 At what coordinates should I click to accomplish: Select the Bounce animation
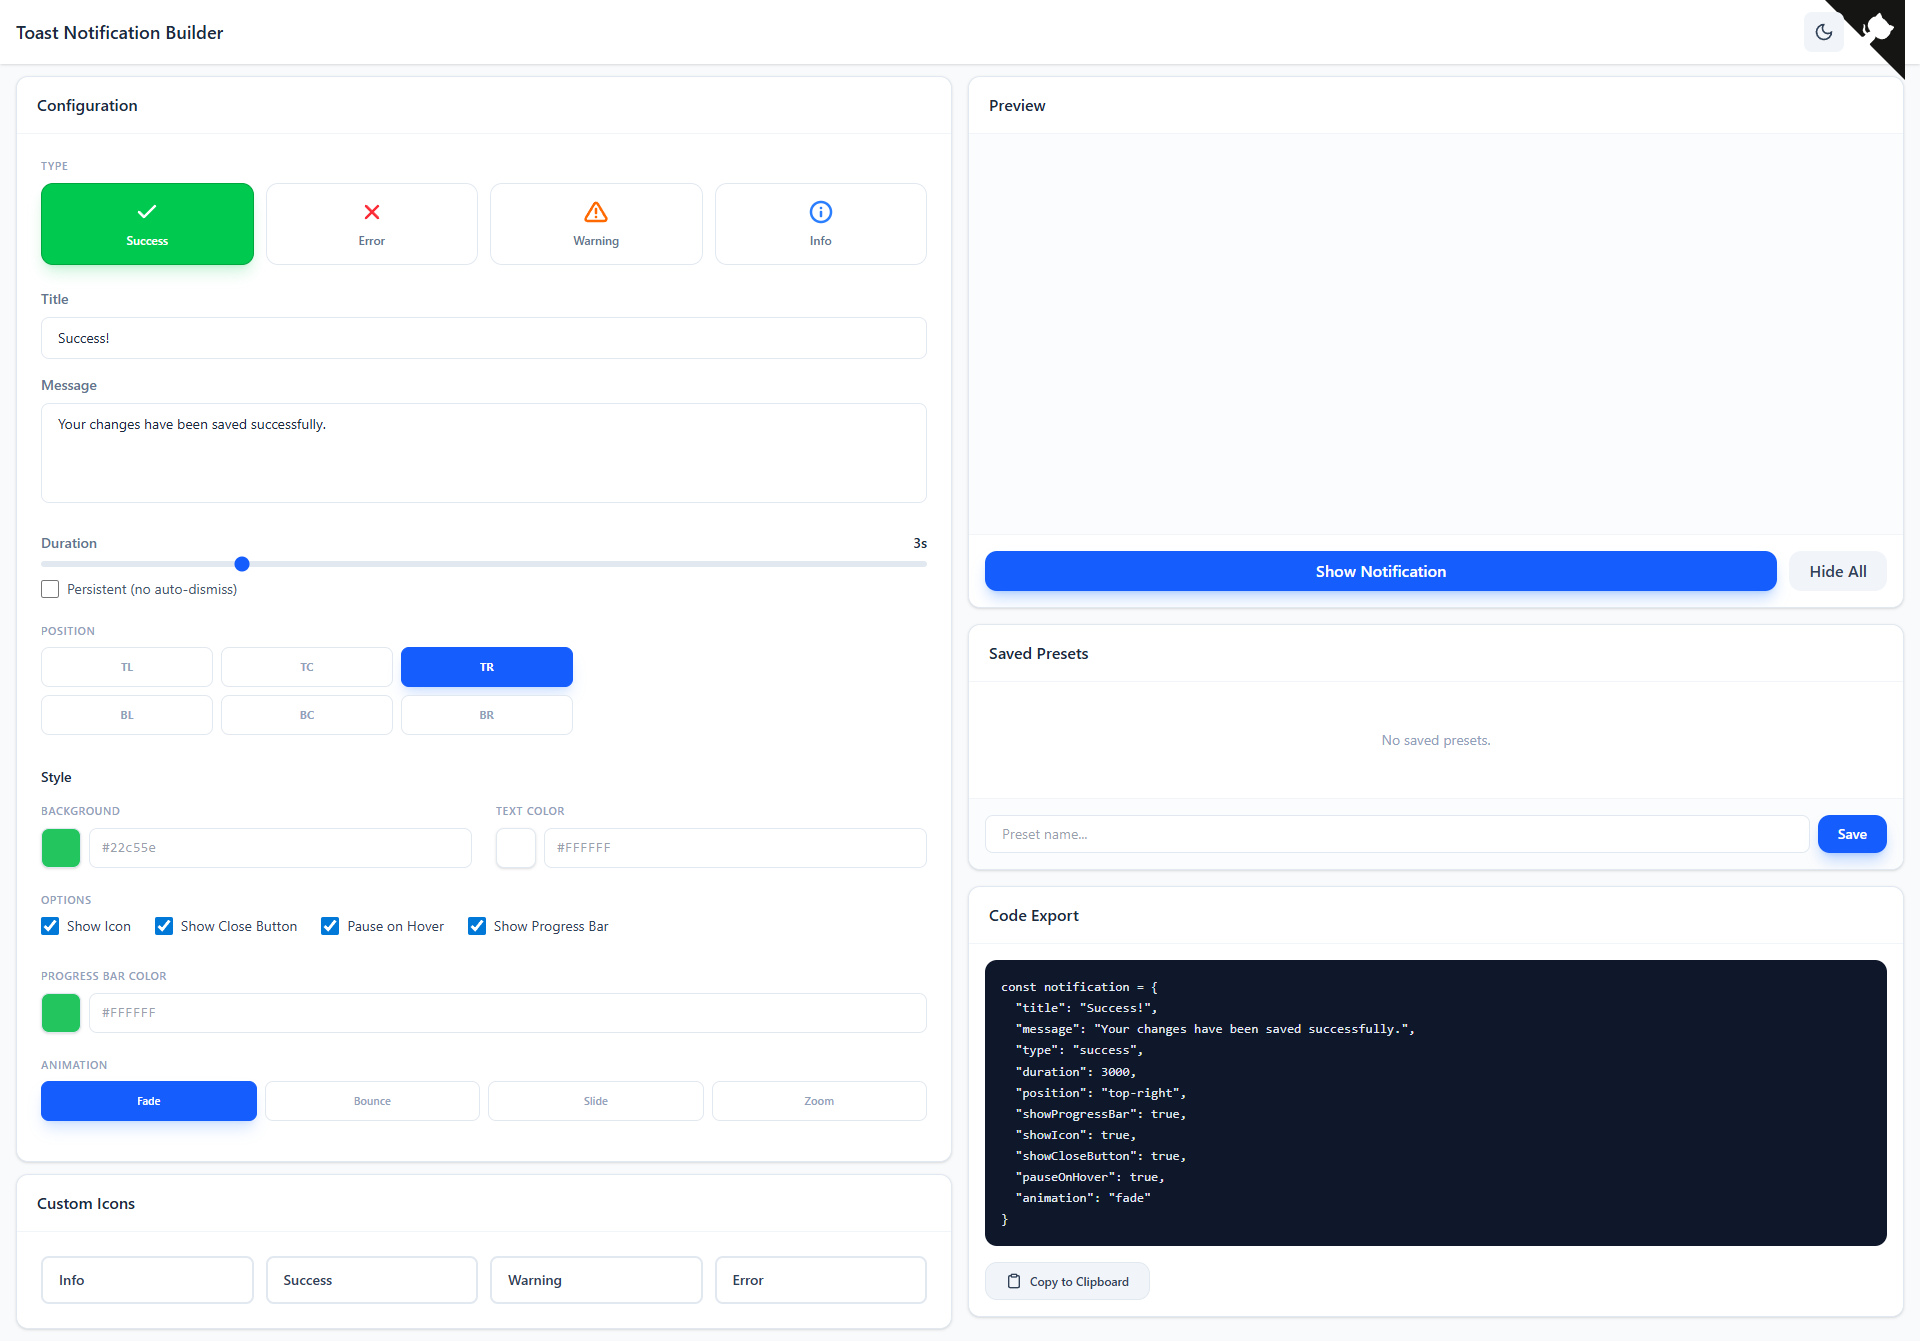[x=372, y=1101]
